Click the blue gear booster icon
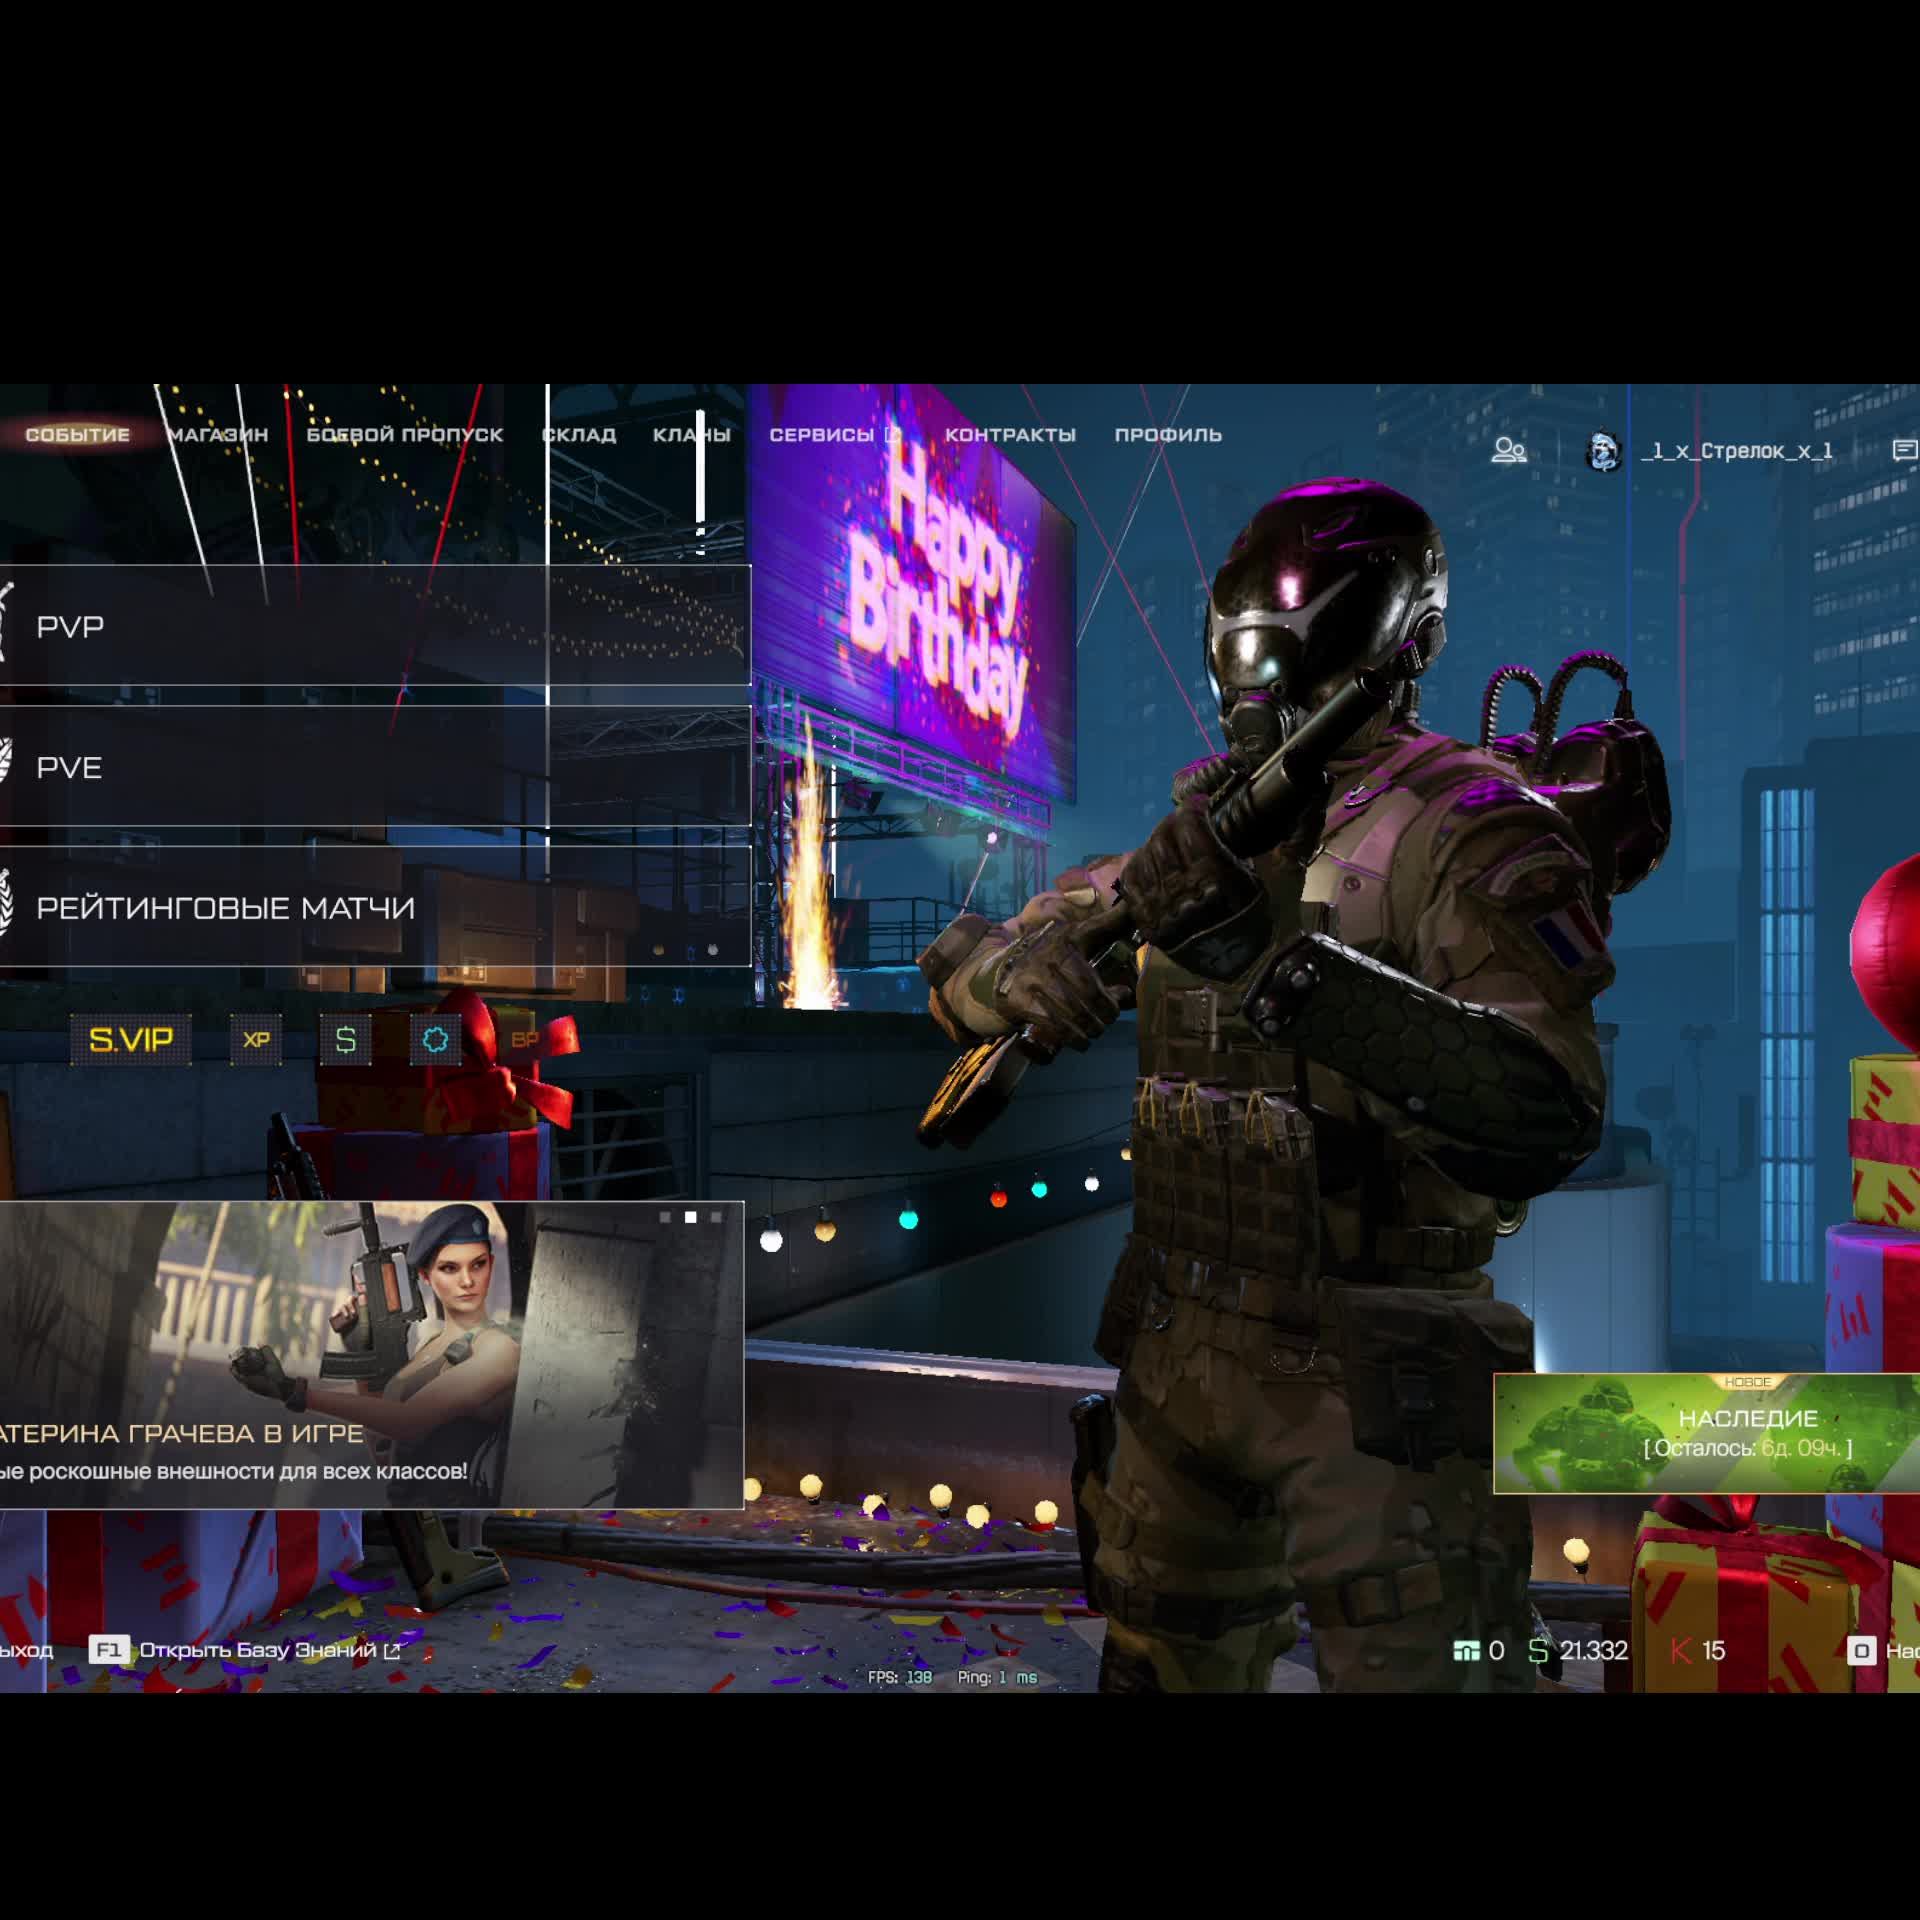 tap(435, 1040)
